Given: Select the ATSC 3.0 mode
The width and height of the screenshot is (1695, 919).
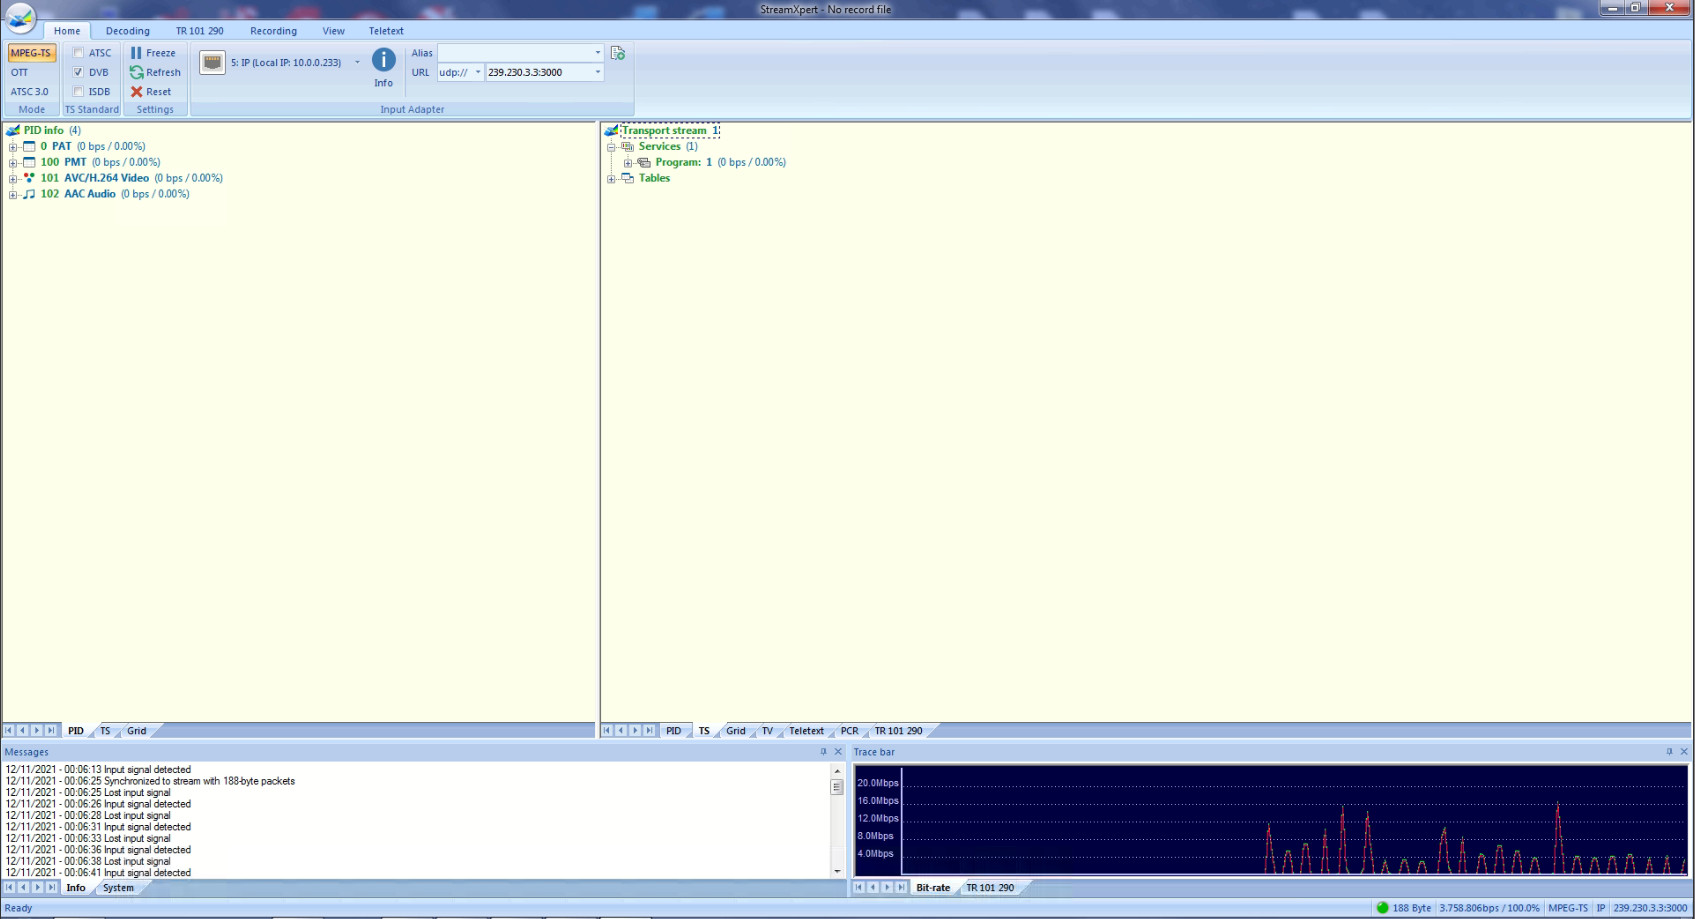Looking at the screenshot, I should click(x=29, y=91).
